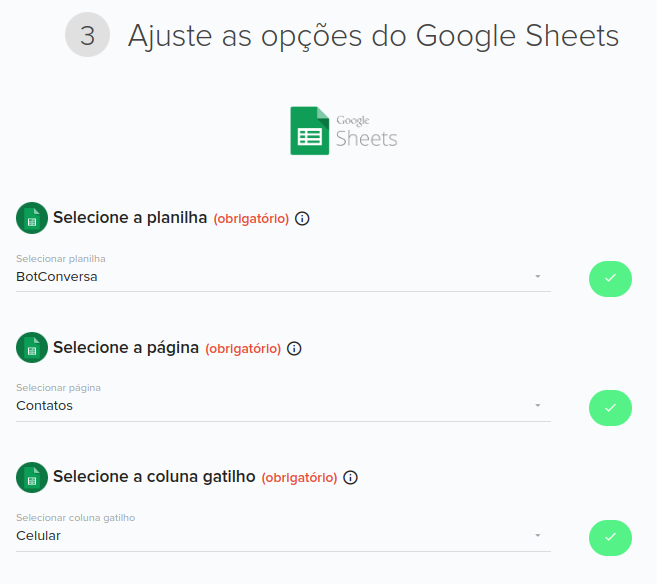Expand the página dropdown arrow
The width and height of the screenshot is (657, 584).
click(538, 406)
